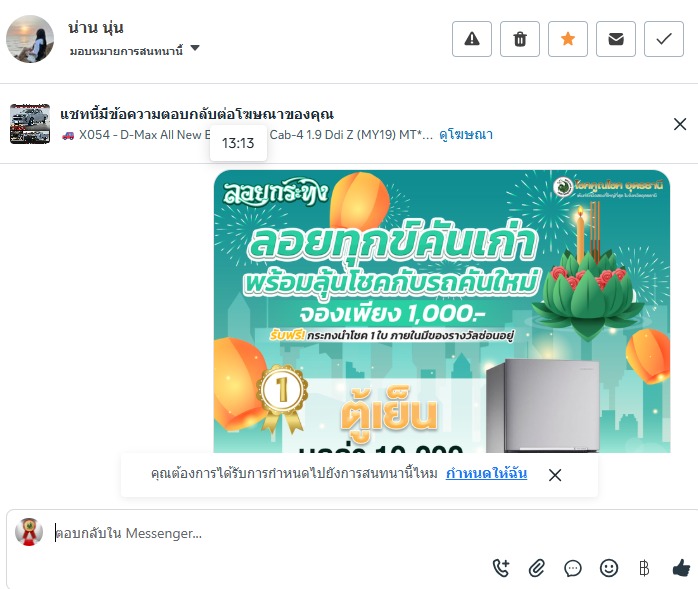The image size is (698, 589).
Task: Dismiss the ad reply banner
Action: [x=680, y=124]
